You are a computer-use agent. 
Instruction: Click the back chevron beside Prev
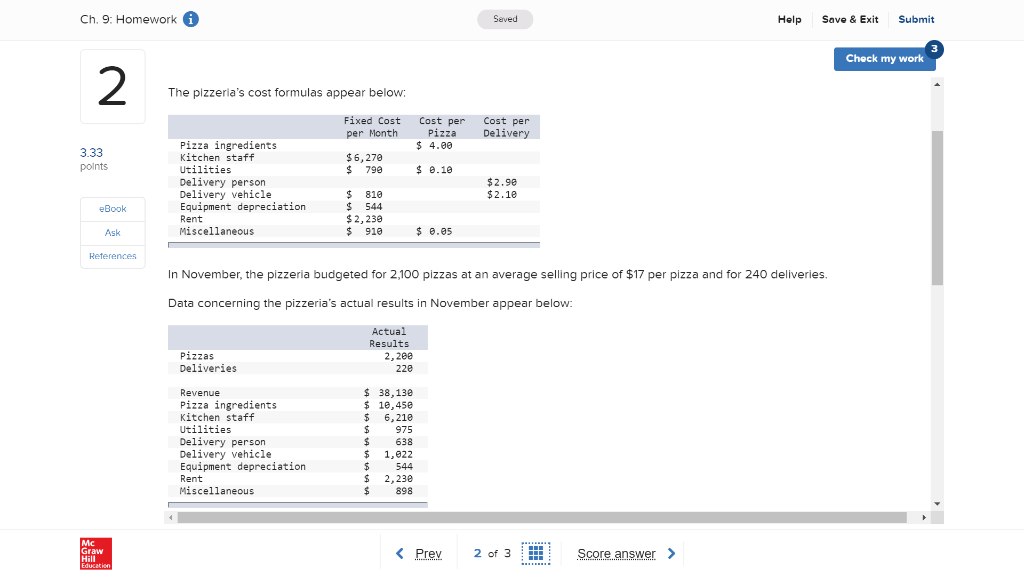399,552
